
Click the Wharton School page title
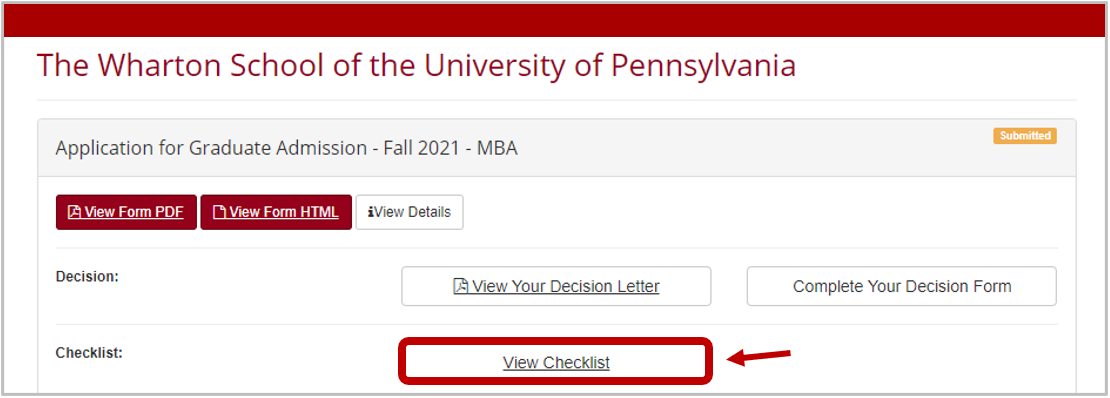(x=416, y=65)
